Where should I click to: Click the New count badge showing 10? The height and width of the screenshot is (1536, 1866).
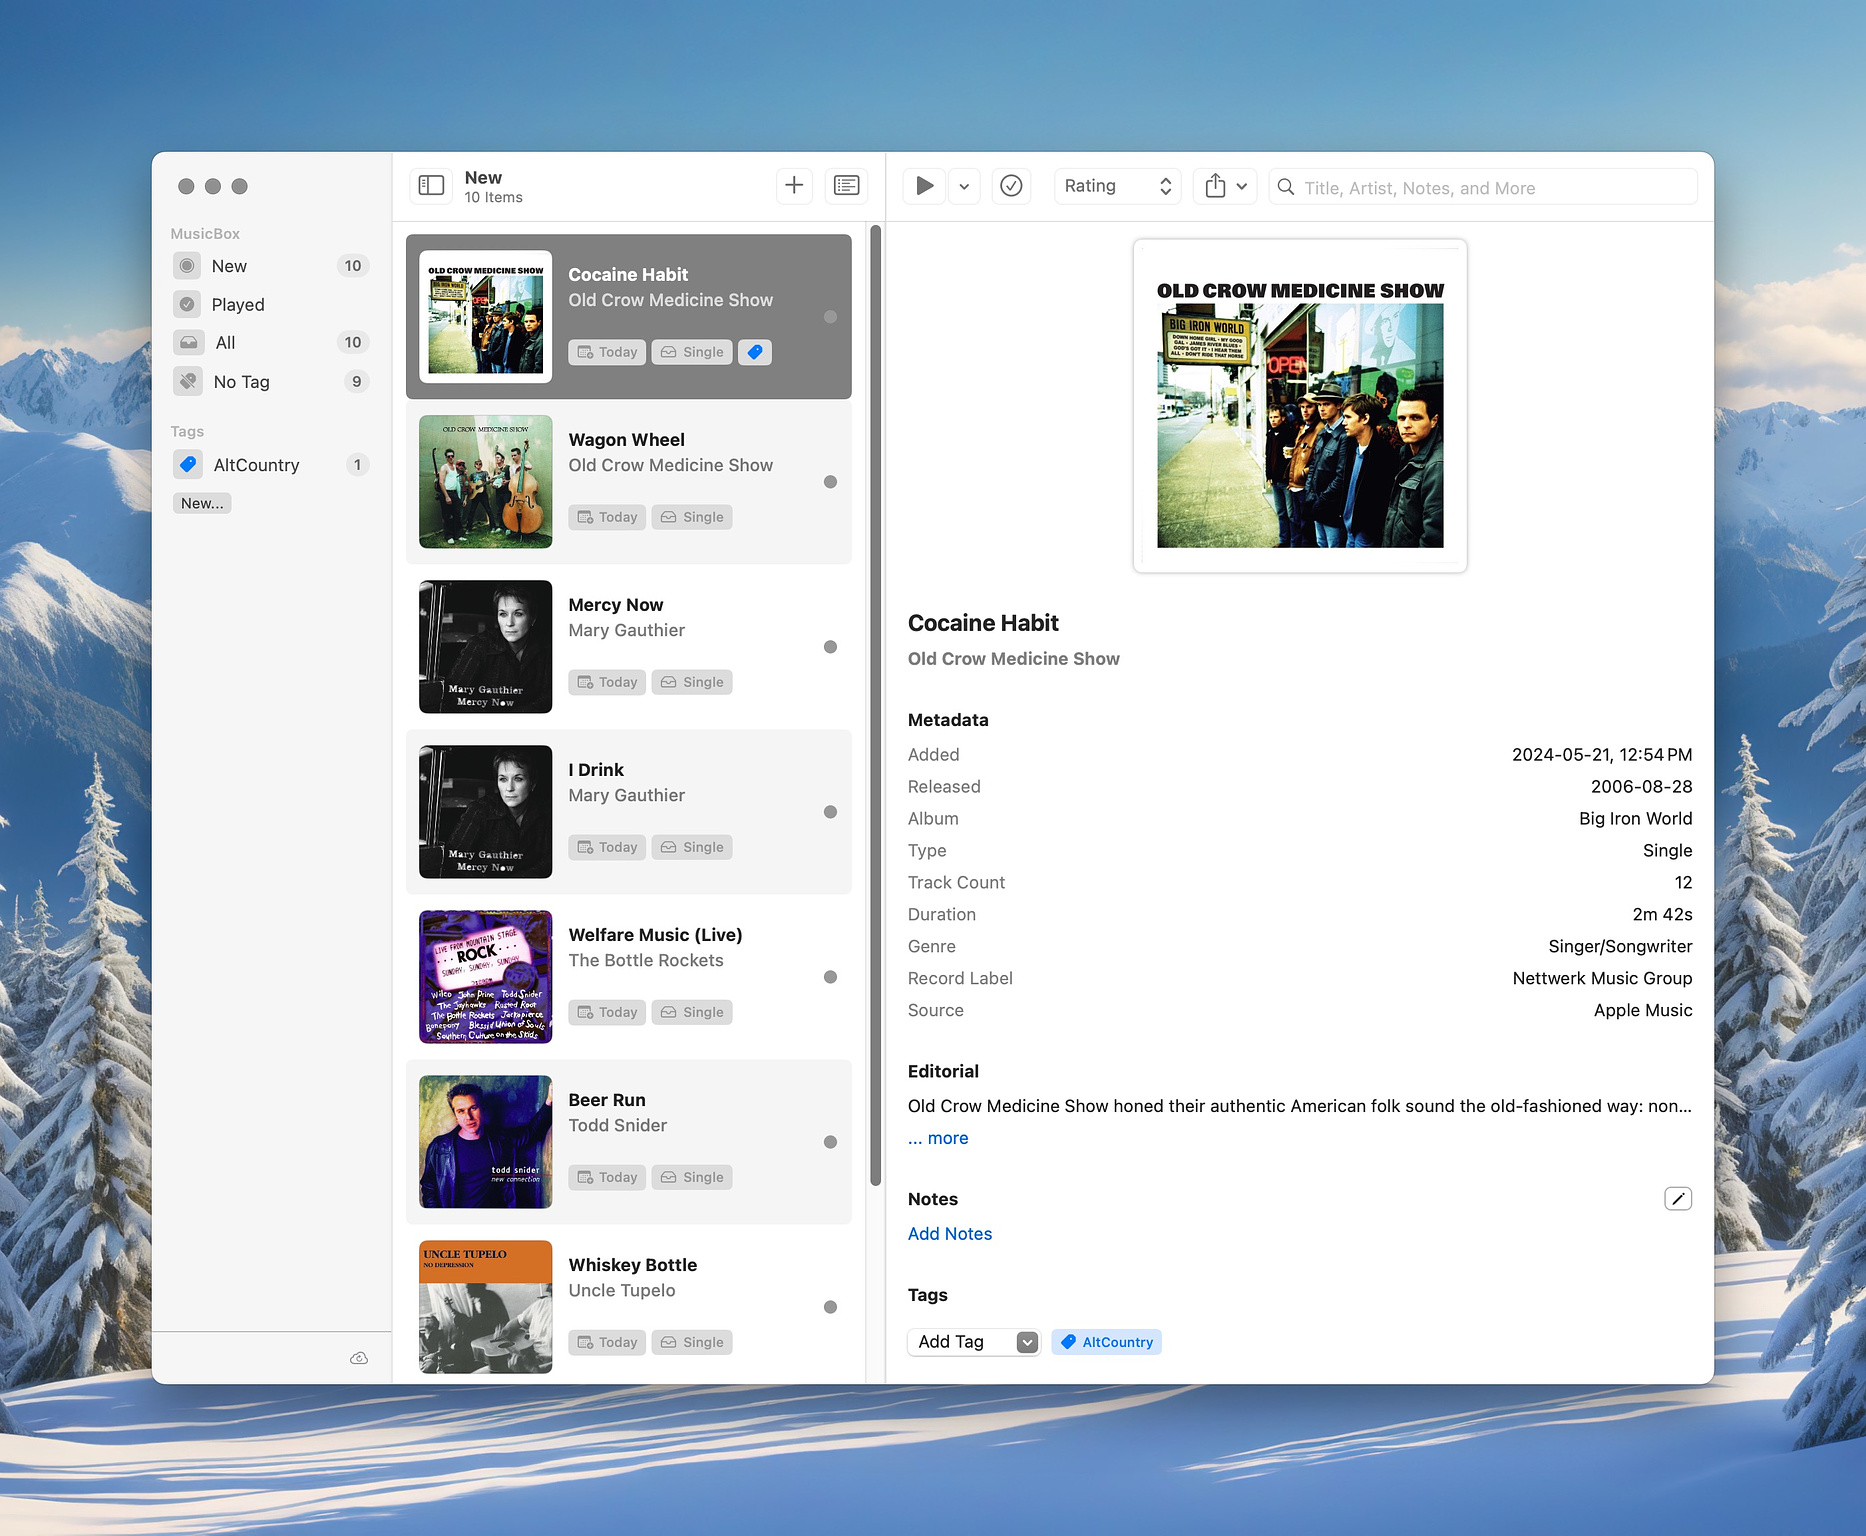point(353,266)
